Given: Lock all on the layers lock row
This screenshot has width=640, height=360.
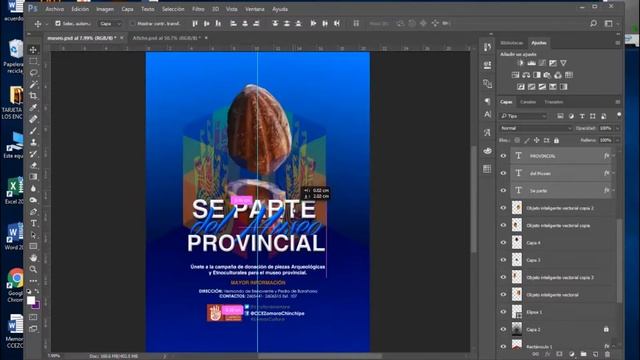Looking at the screenshot, I should click(x=556, y=140).
